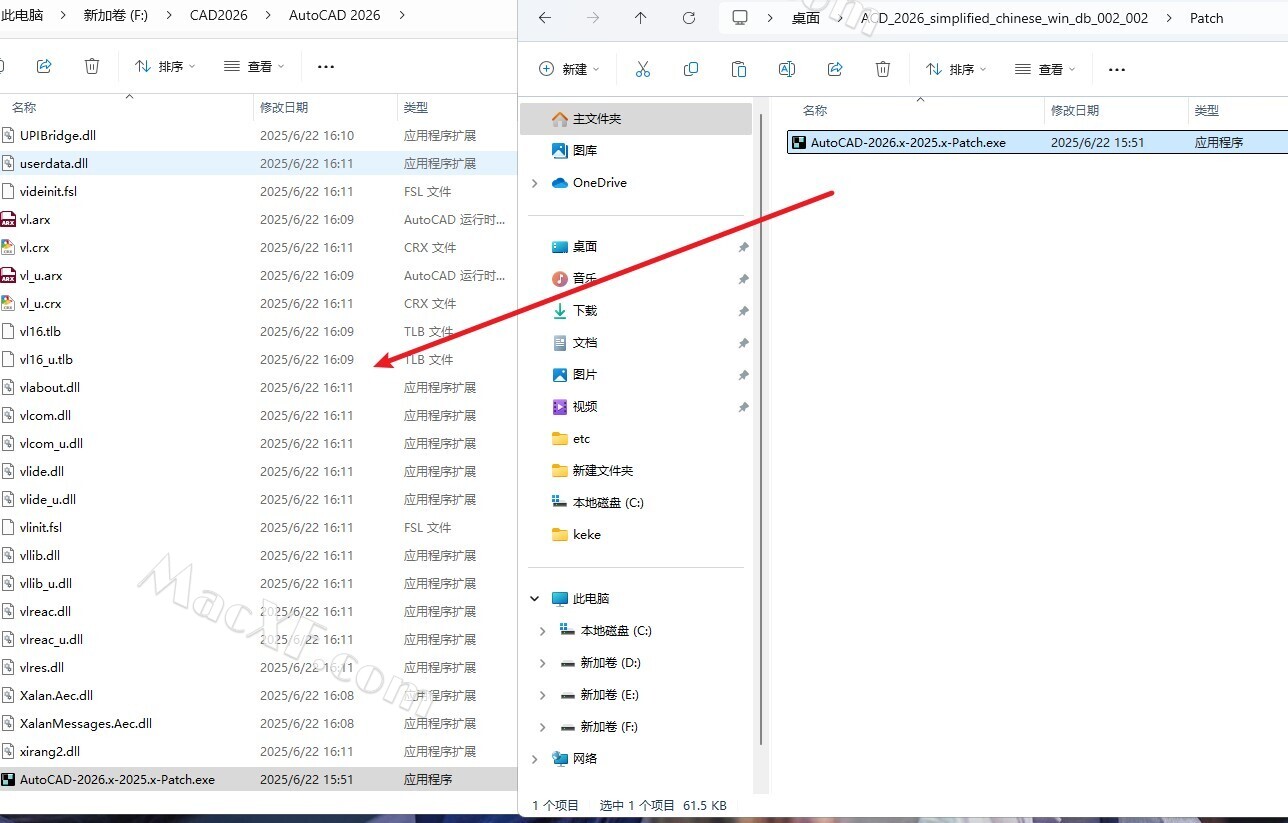
Task: Click the Cut icon in right window toolbar
Action: point(643,69)
